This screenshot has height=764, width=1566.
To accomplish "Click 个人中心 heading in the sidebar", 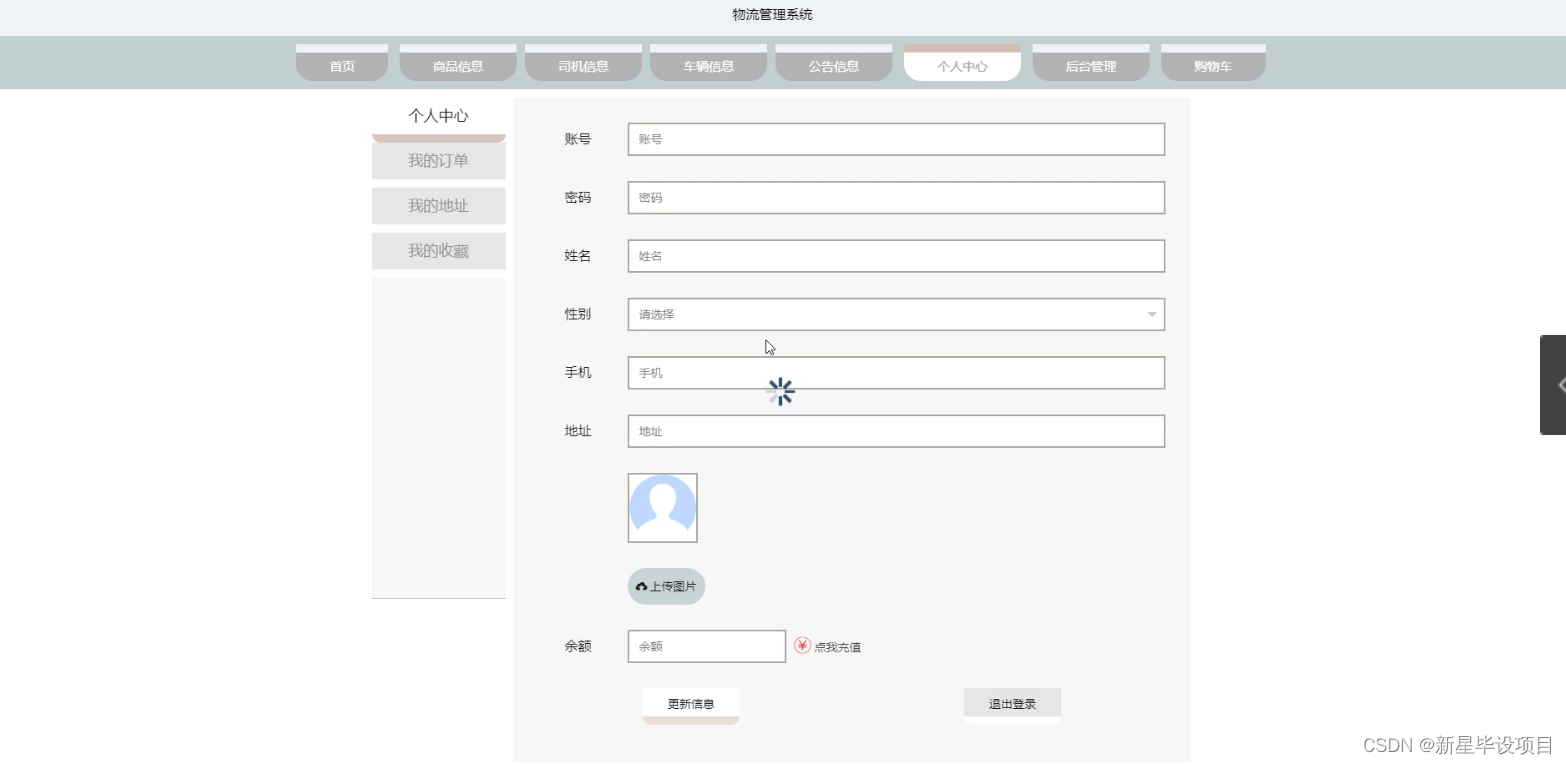I will tap(438, 114).
